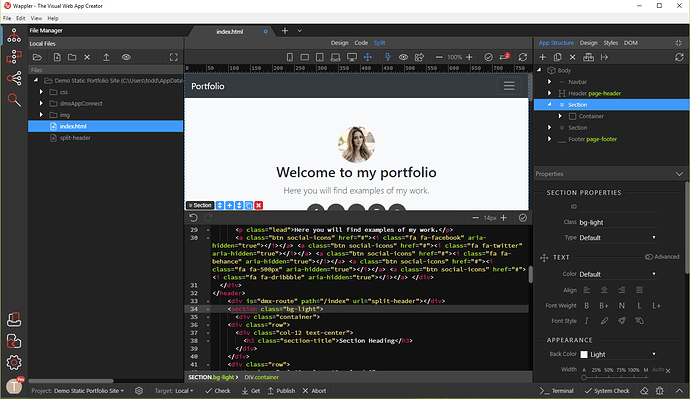Add a new element in App Structure

[x=543, y=57]
